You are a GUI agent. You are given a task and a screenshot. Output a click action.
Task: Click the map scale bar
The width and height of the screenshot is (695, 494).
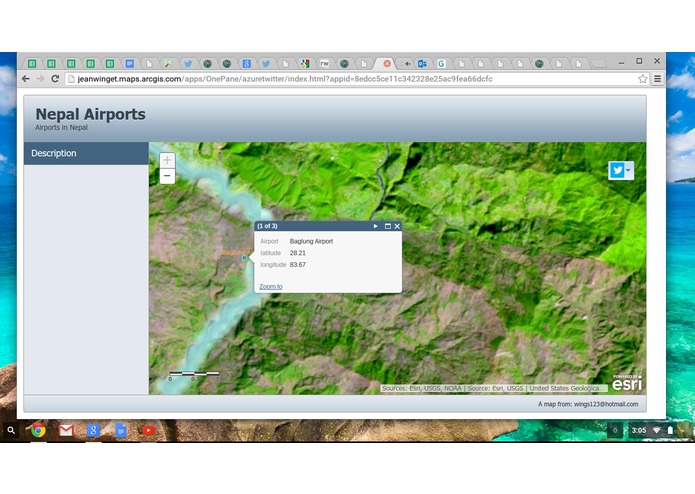click(194, 376)
